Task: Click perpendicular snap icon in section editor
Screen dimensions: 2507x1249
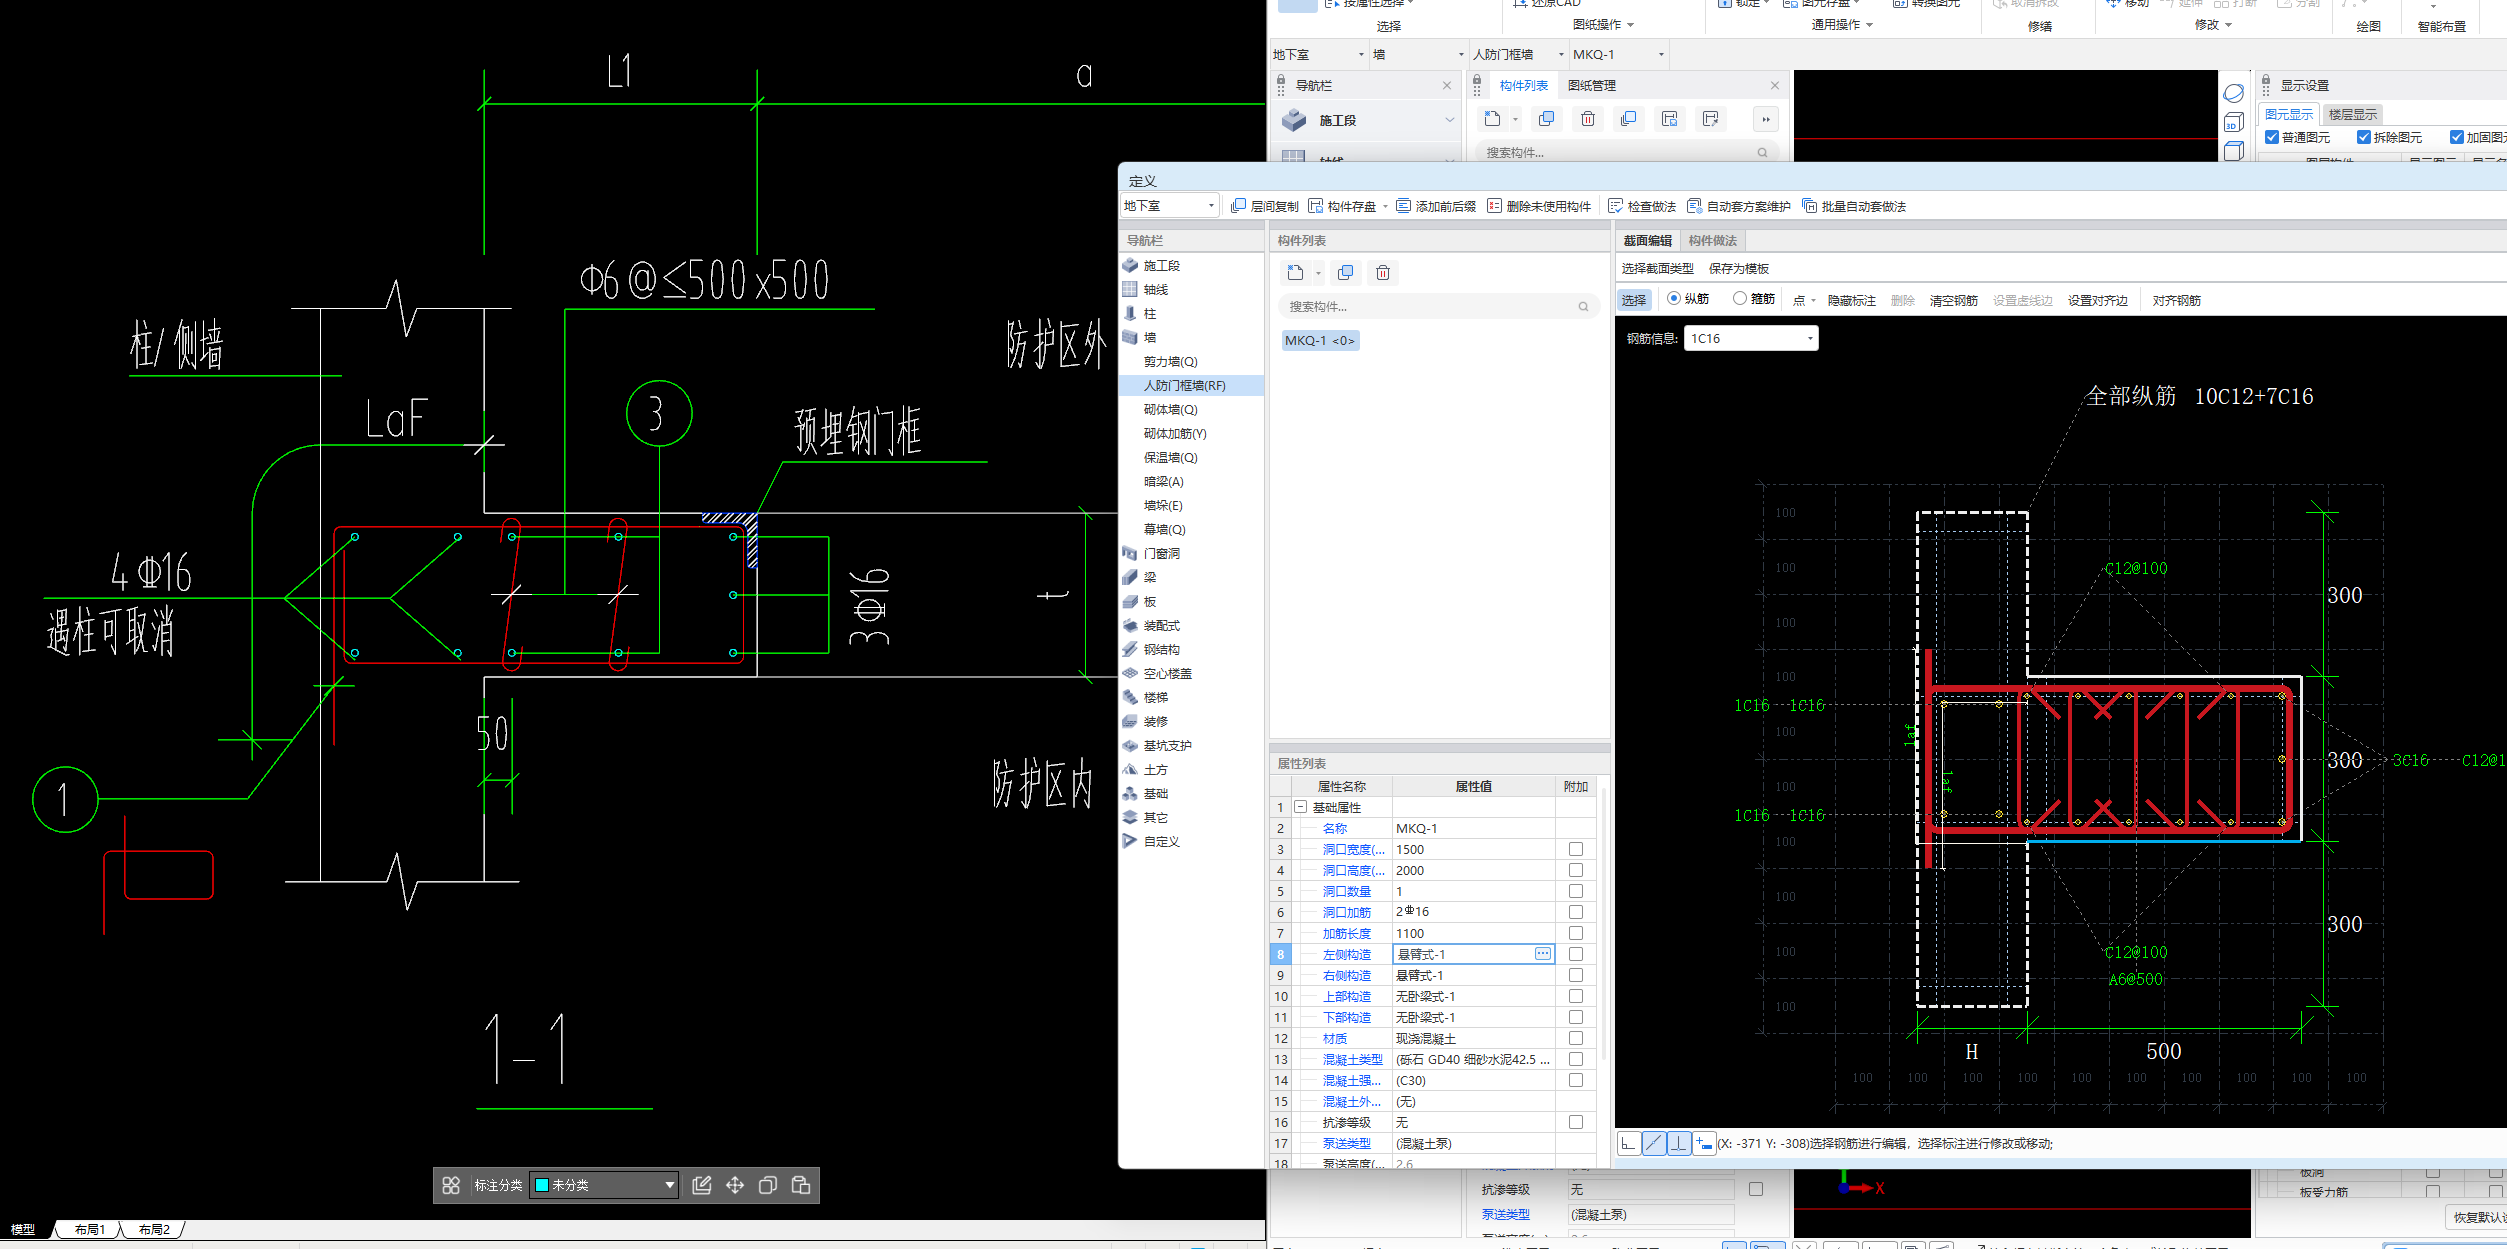Action: (x=1679, y=1143)
